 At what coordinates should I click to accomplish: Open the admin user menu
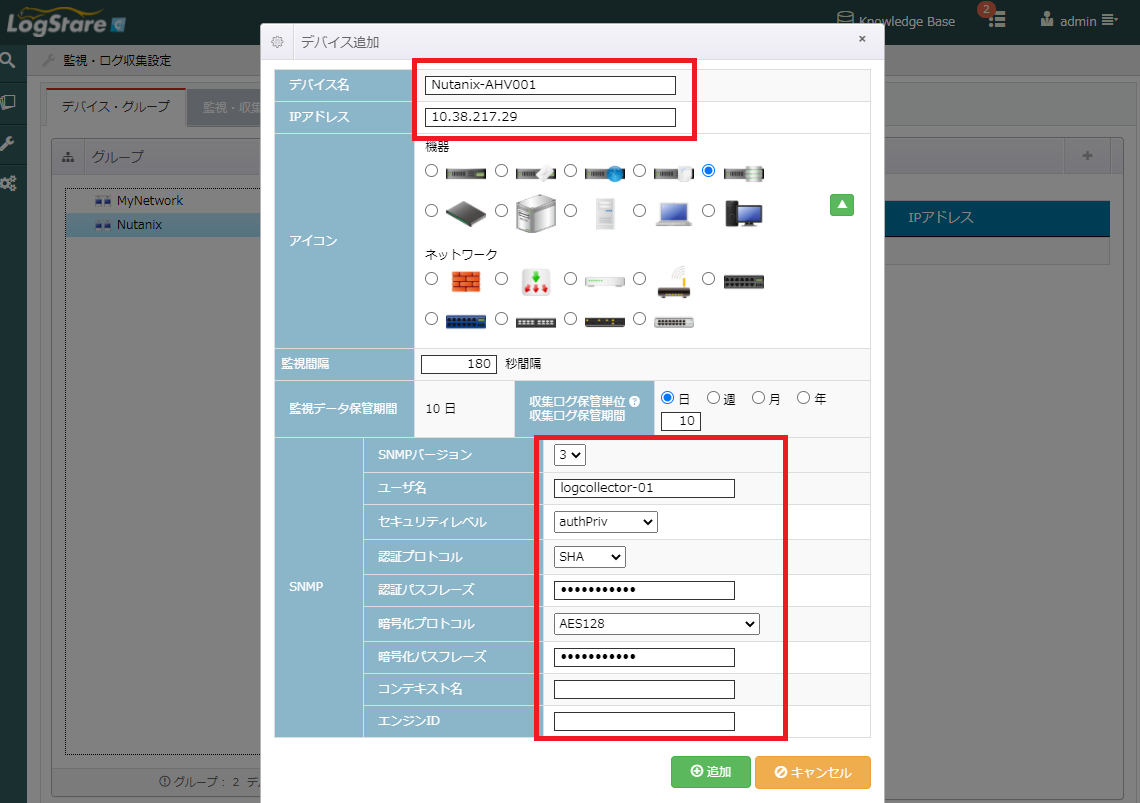tap(1078, 20)
